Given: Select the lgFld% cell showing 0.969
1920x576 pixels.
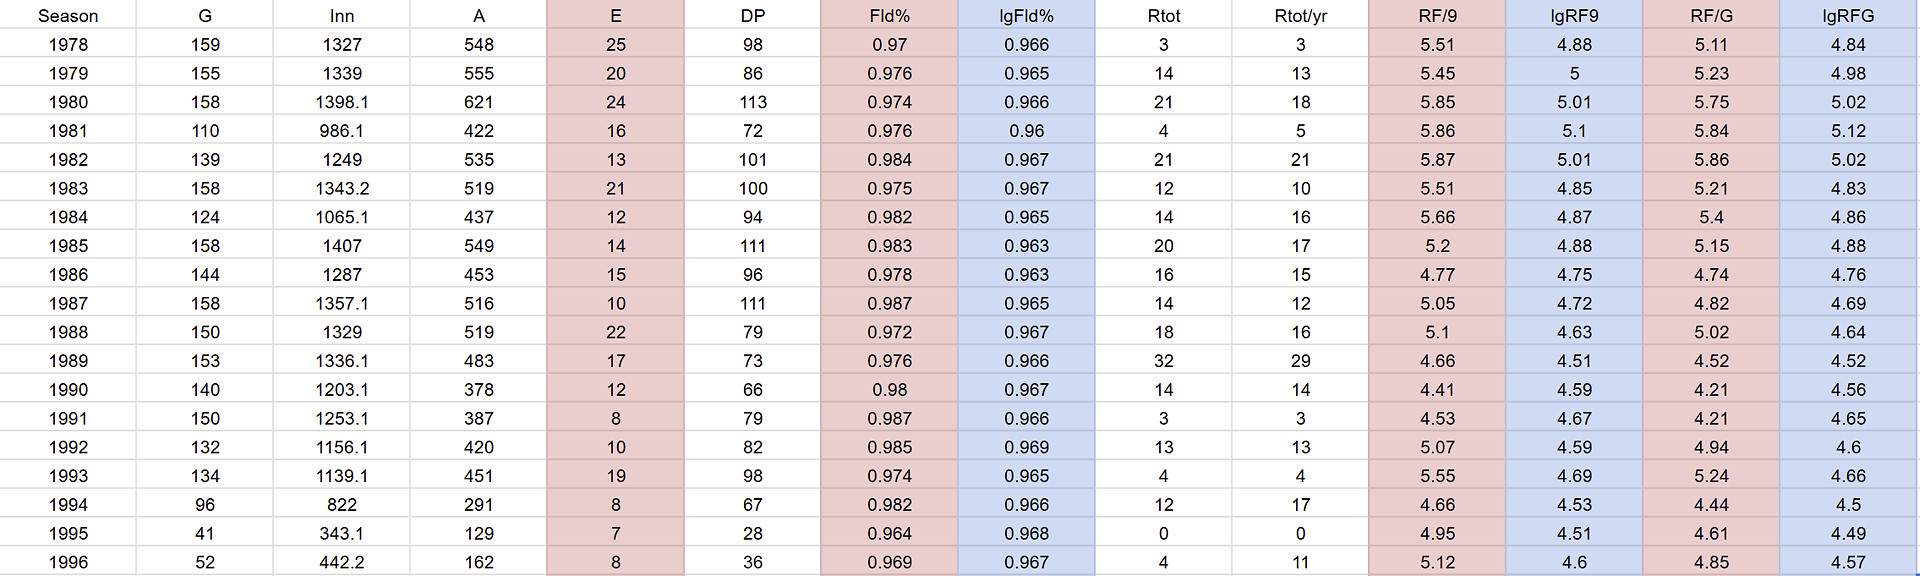Looking at the screenshot, I should 1026,447.
